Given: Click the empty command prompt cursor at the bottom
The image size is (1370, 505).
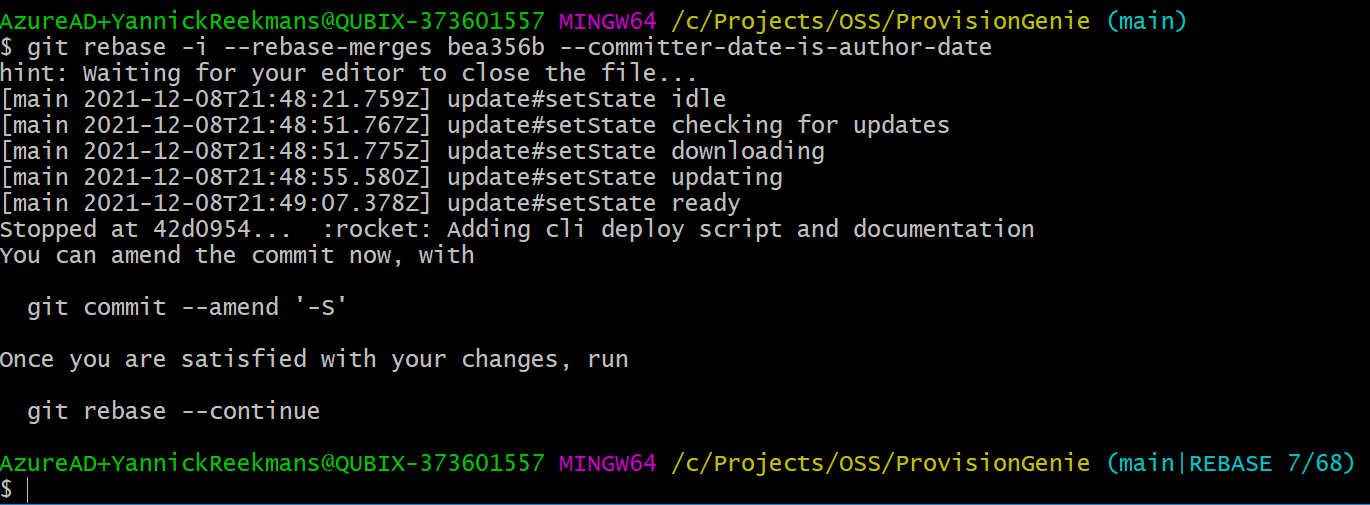Looking at the screenshot, I should pyautogui.click(x=30, y=489).
